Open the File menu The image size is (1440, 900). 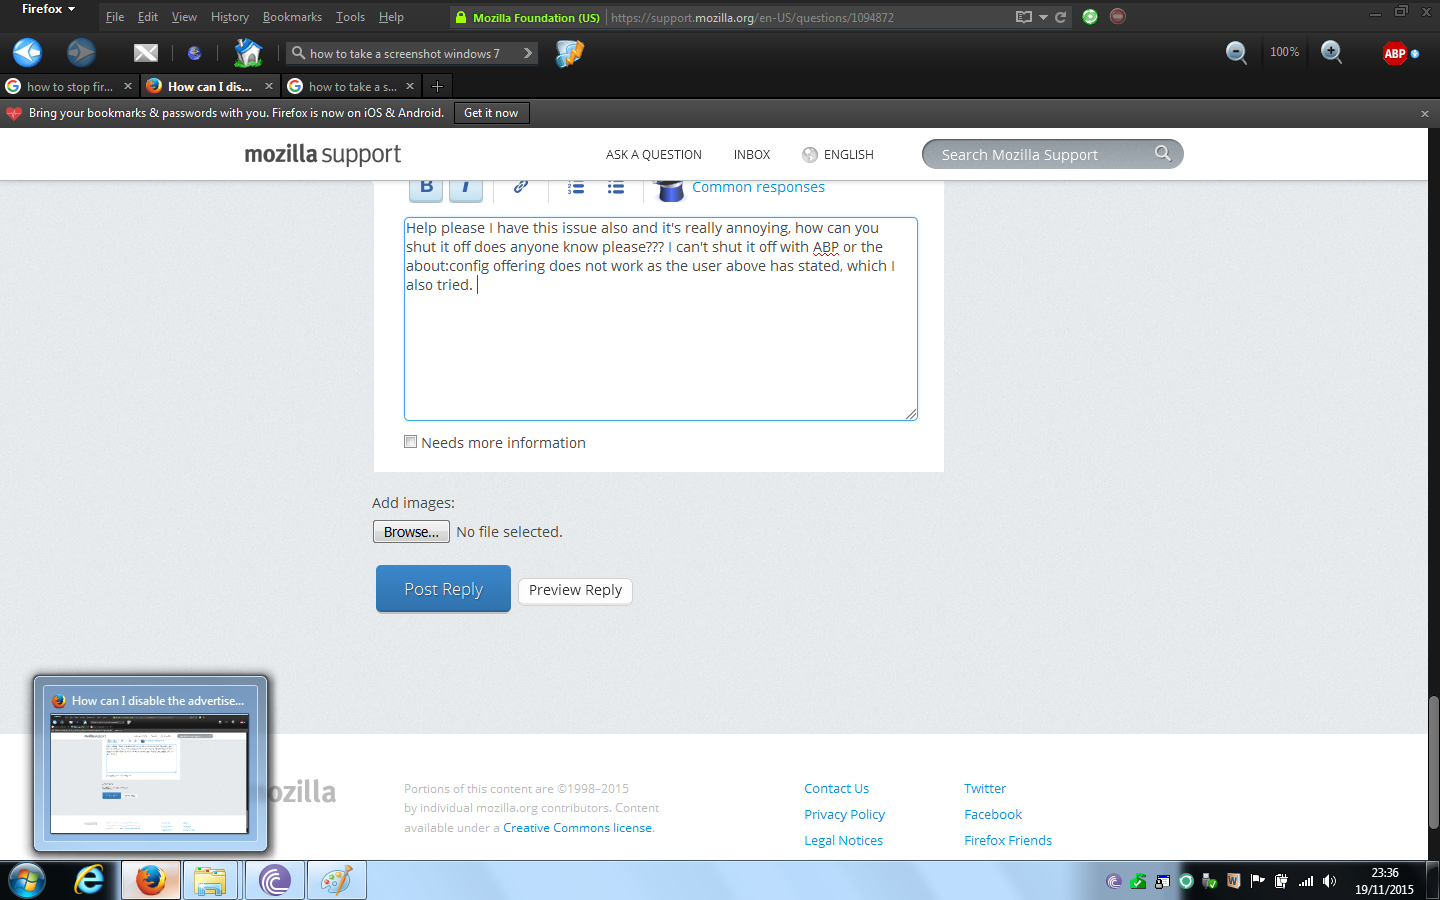[x=115, y=17]
